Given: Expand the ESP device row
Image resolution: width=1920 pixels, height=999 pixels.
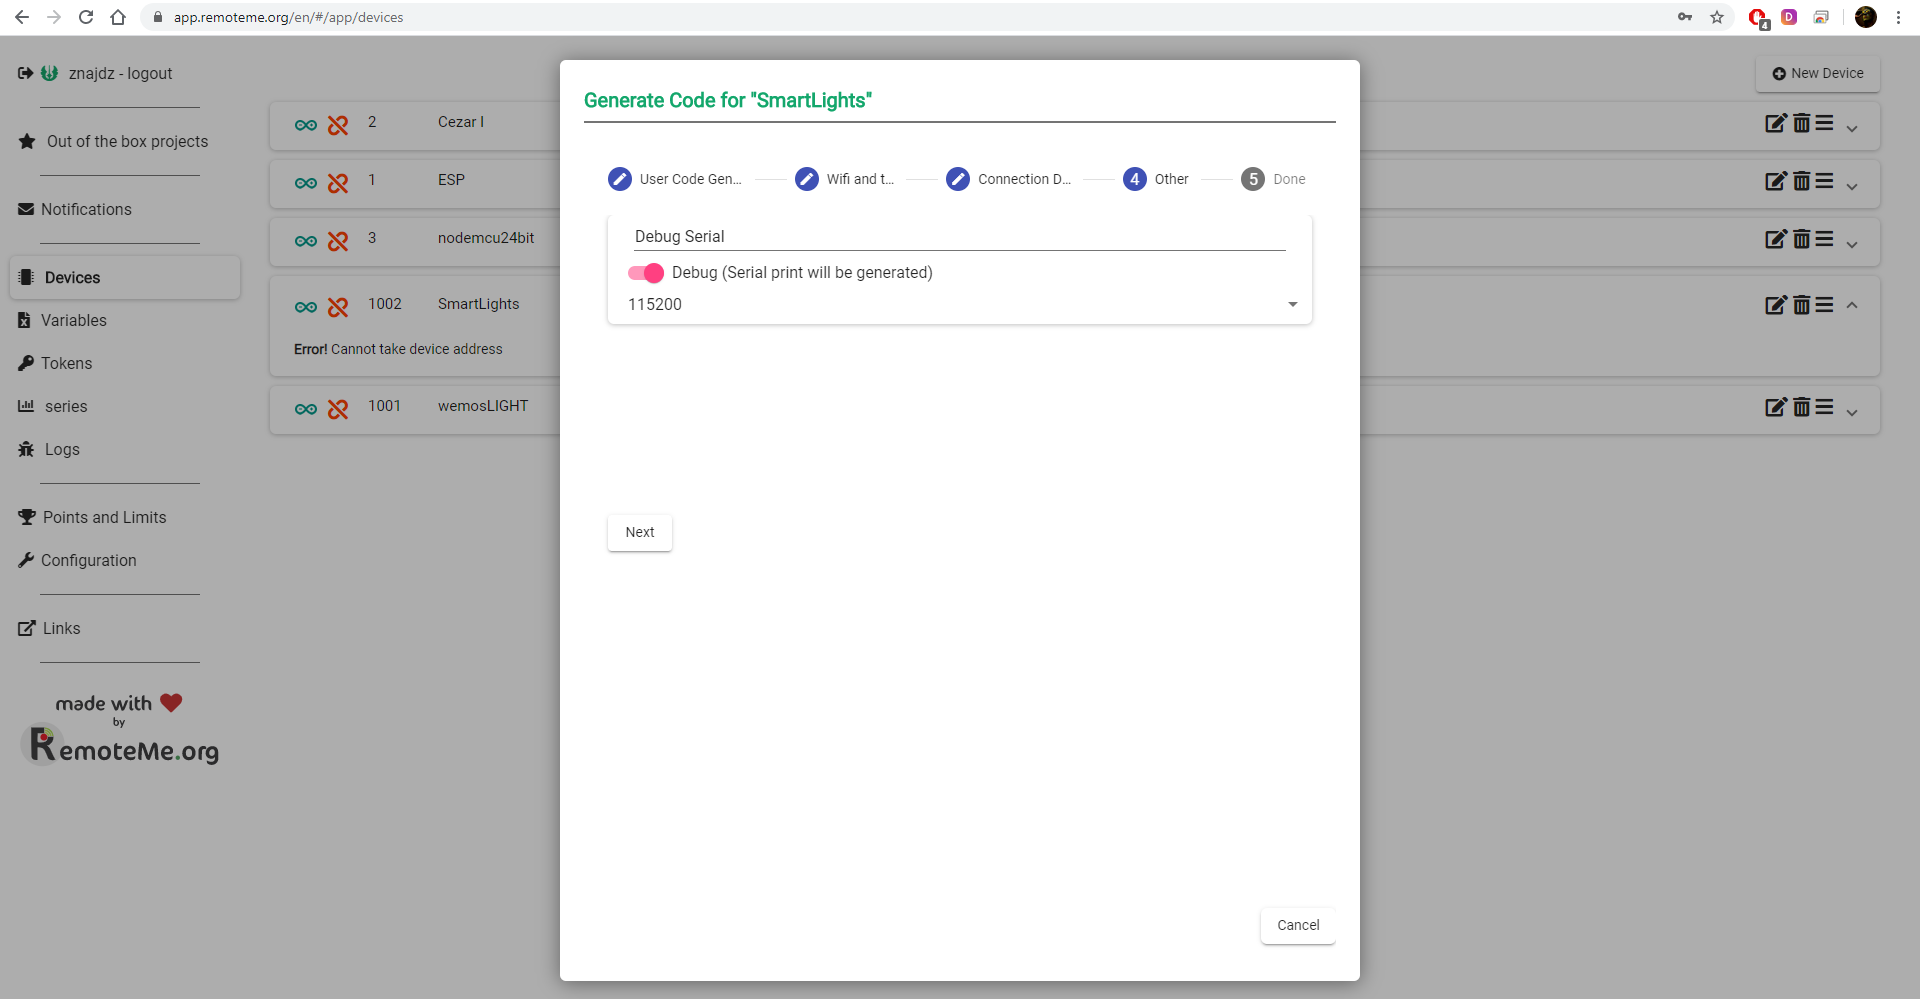Looking at the screenshot, I should click(1852, 186).
